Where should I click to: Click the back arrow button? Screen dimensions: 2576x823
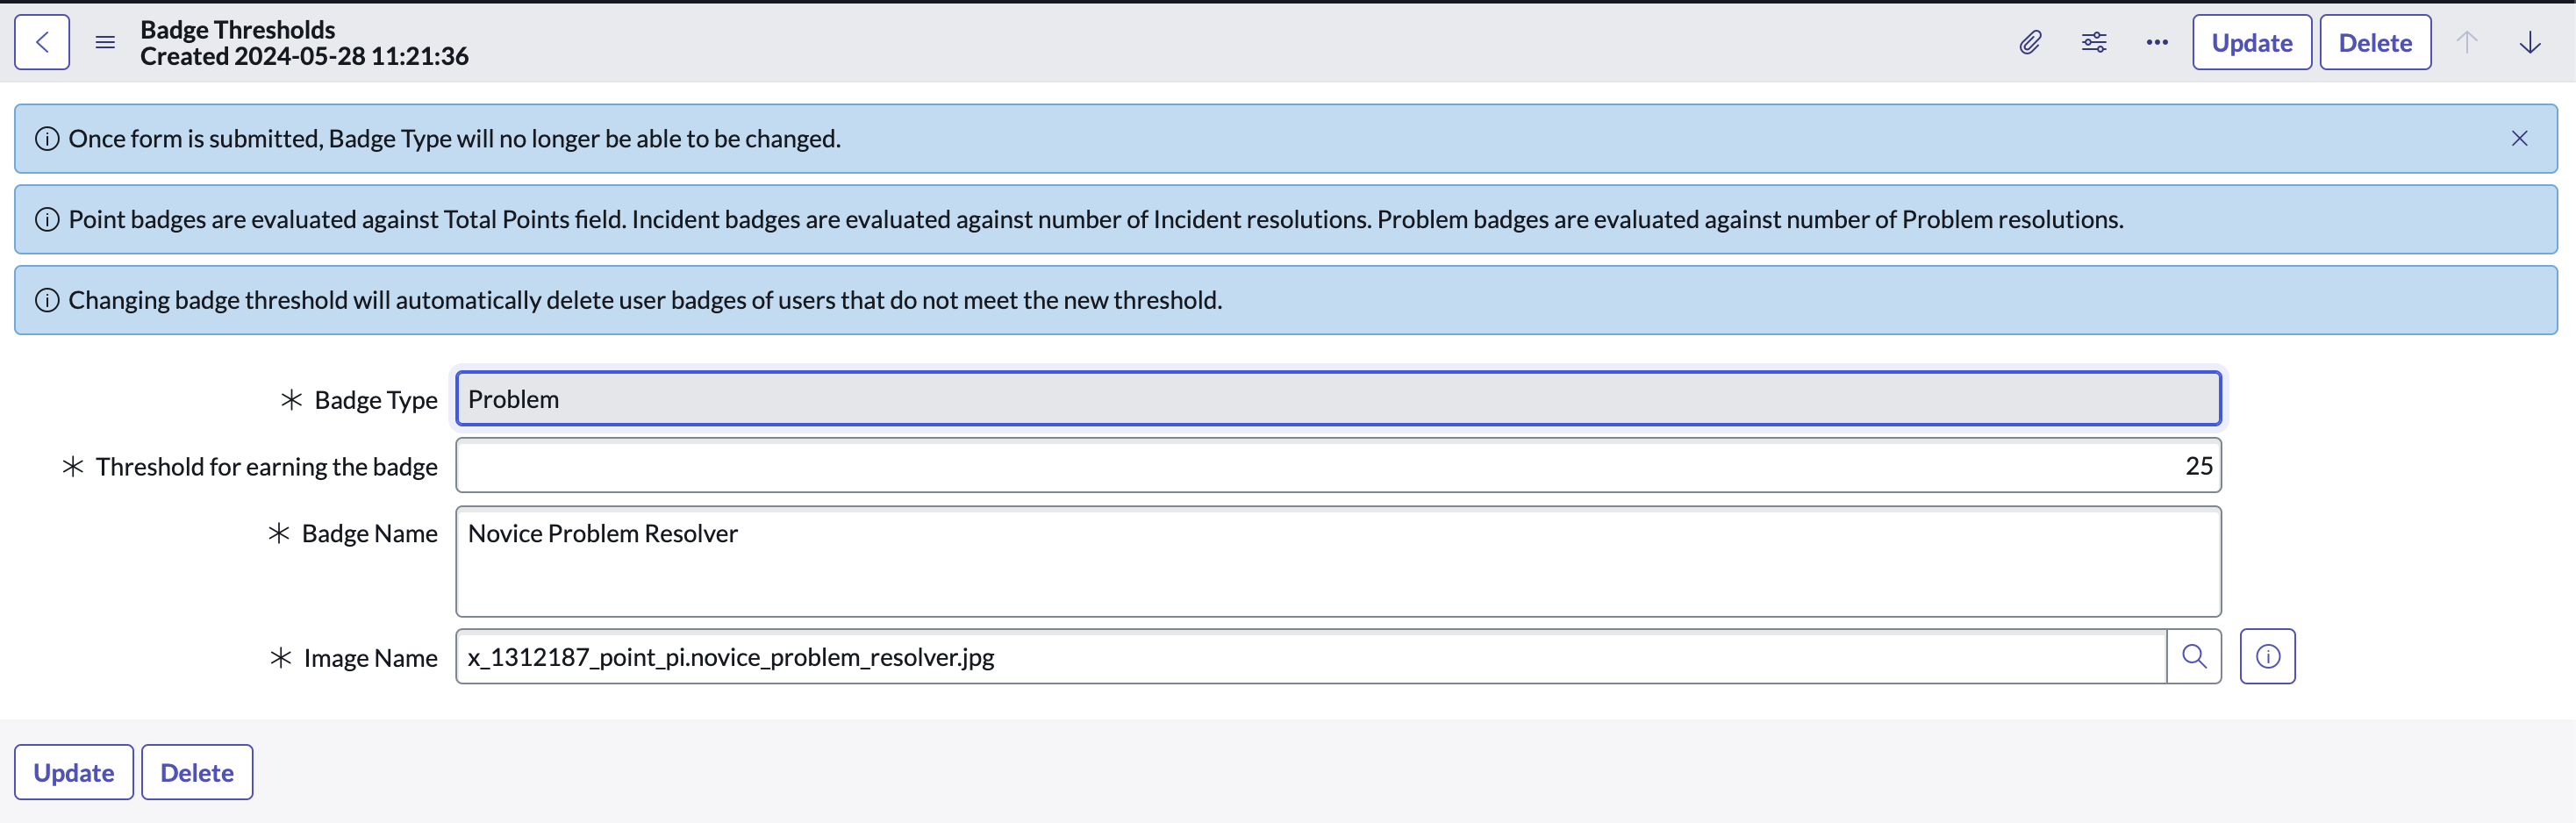click(42, 42)
